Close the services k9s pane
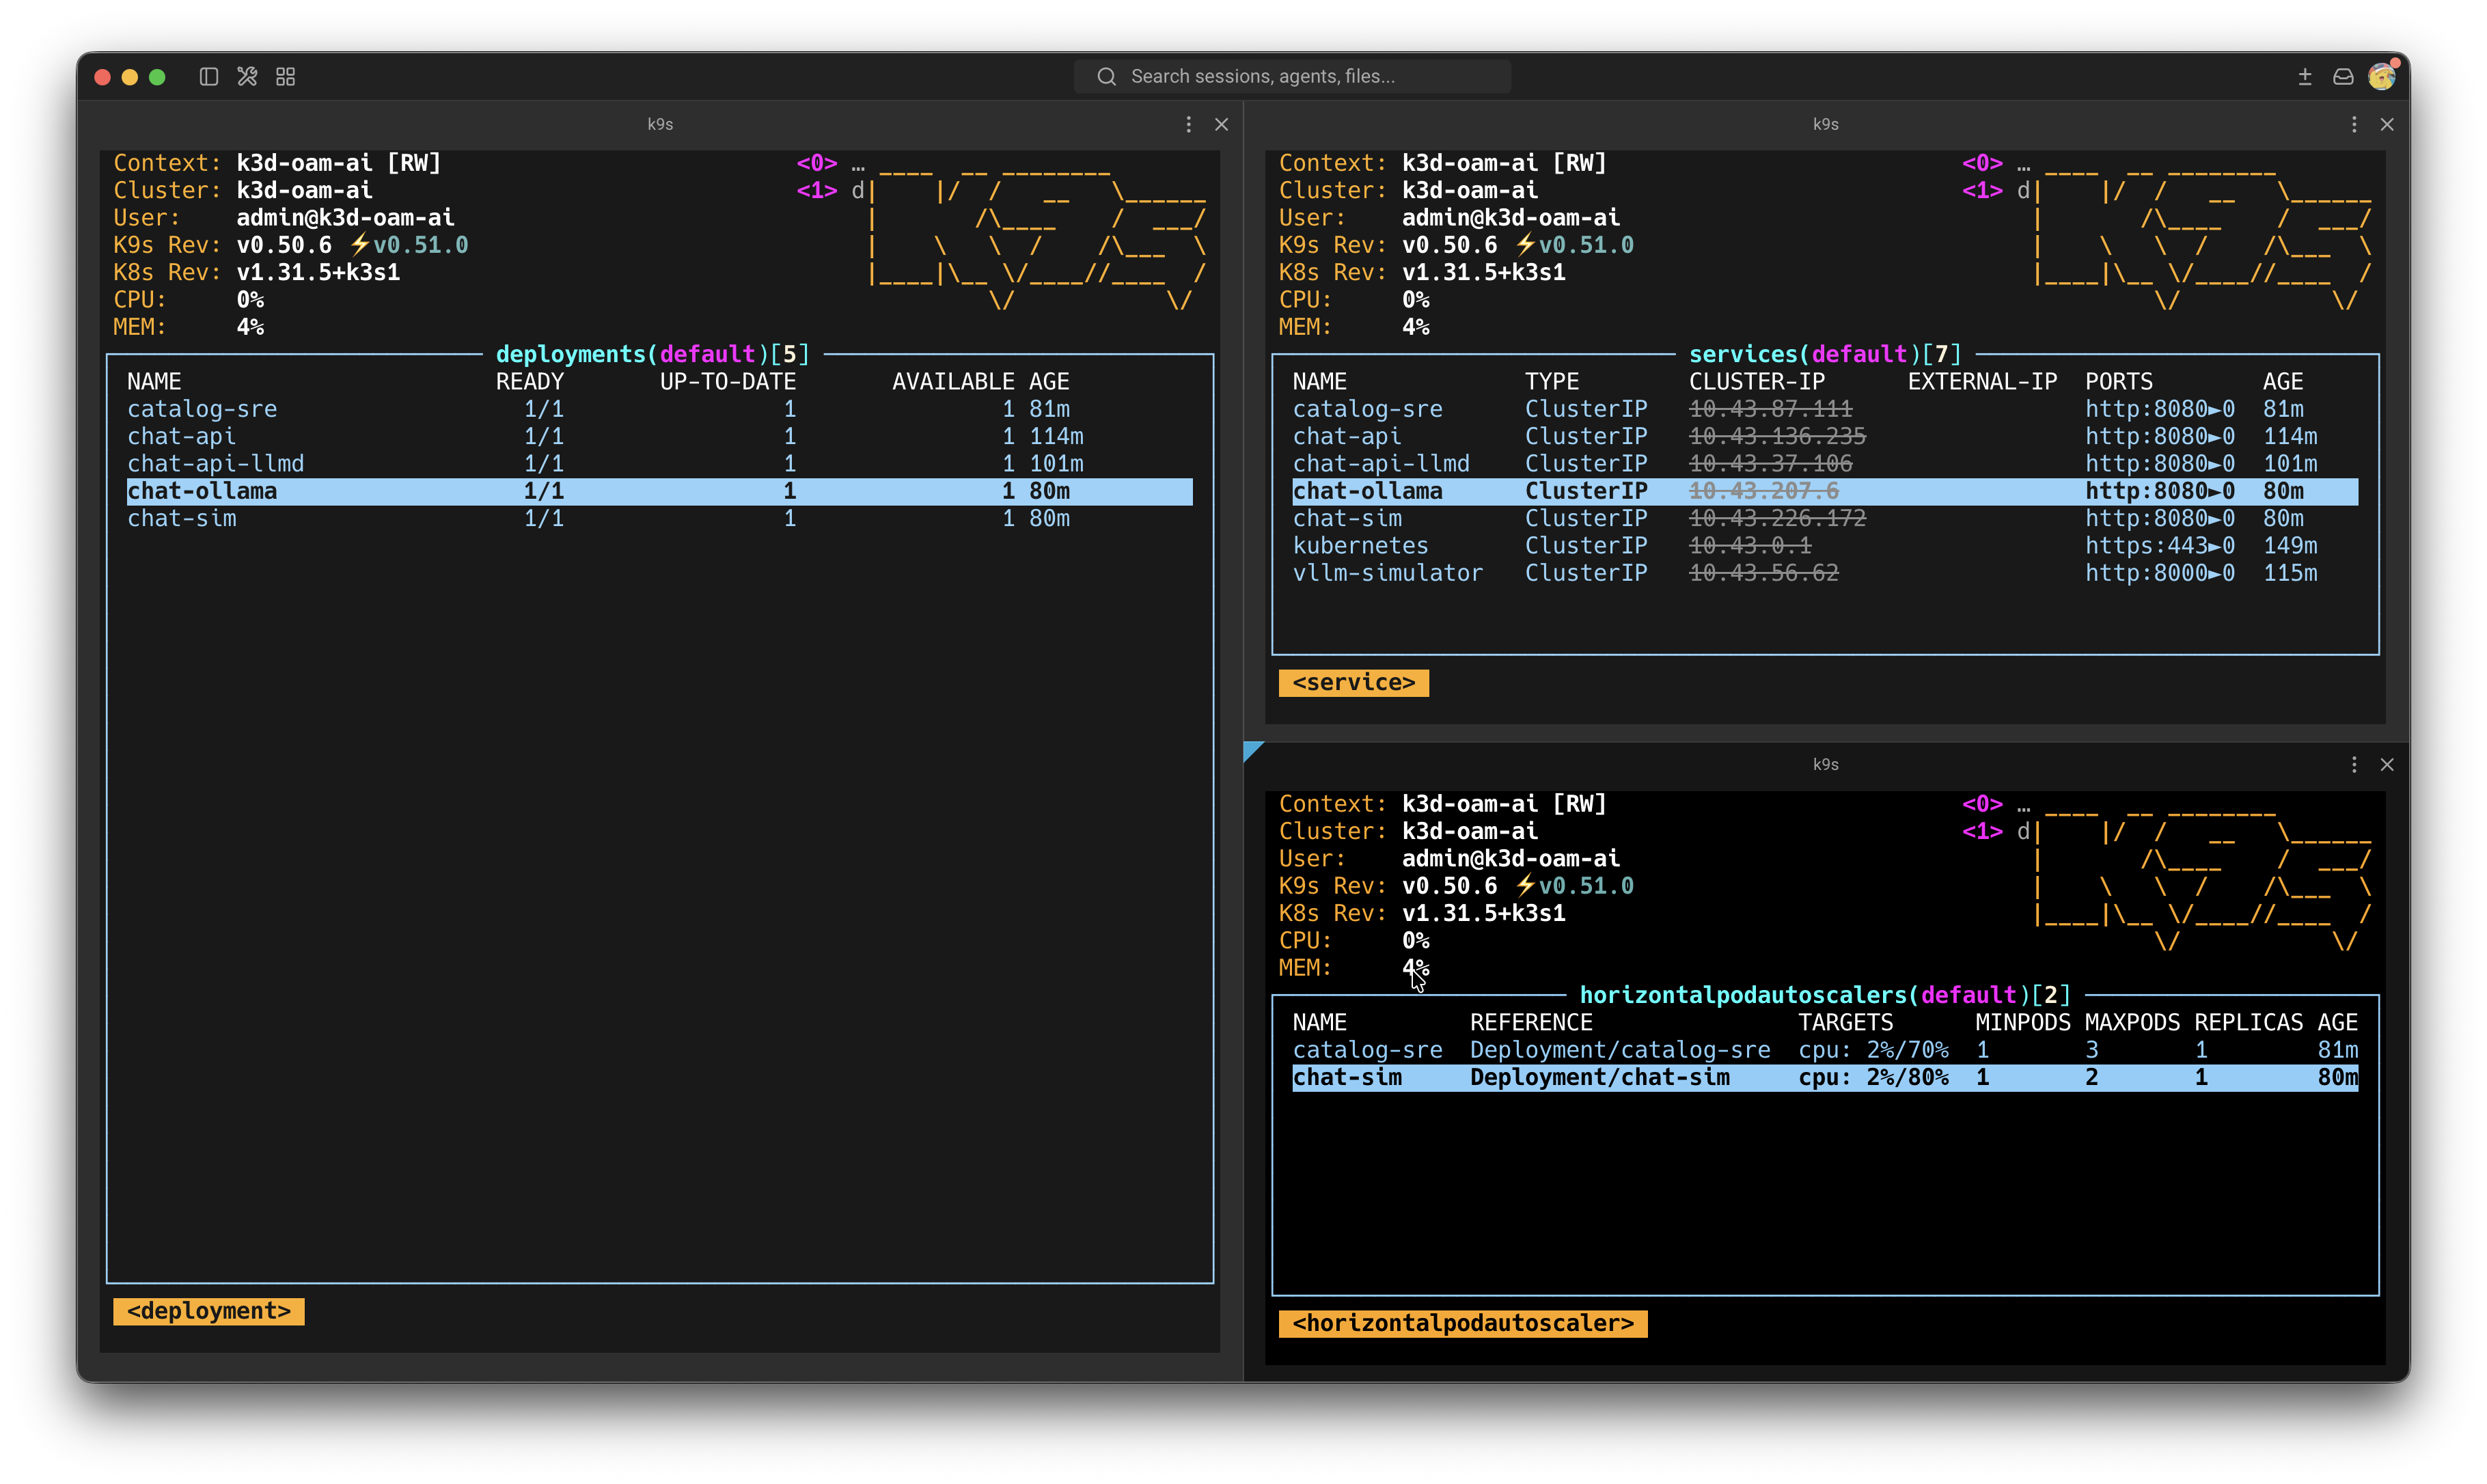The height and width of the screenshot is (1484, 2487). click(2387, 124)
